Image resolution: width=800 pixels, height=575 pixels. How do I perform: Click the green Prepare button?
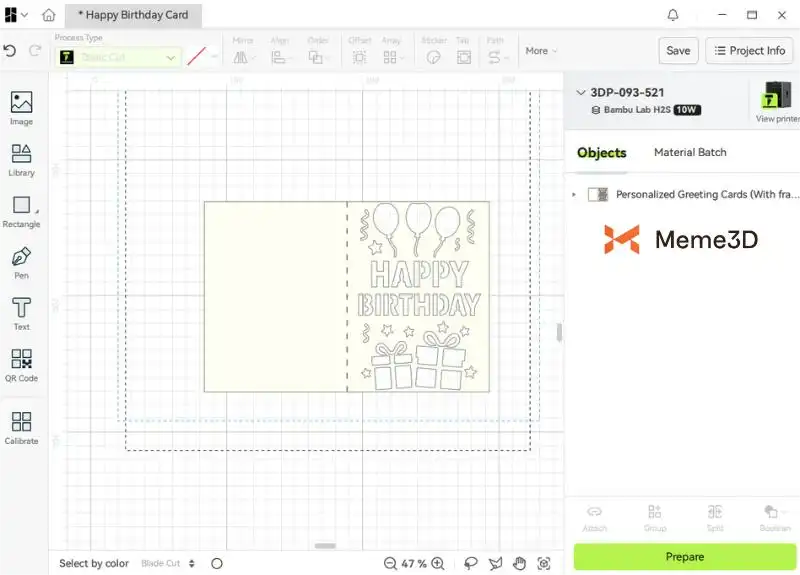coord(685,557)
